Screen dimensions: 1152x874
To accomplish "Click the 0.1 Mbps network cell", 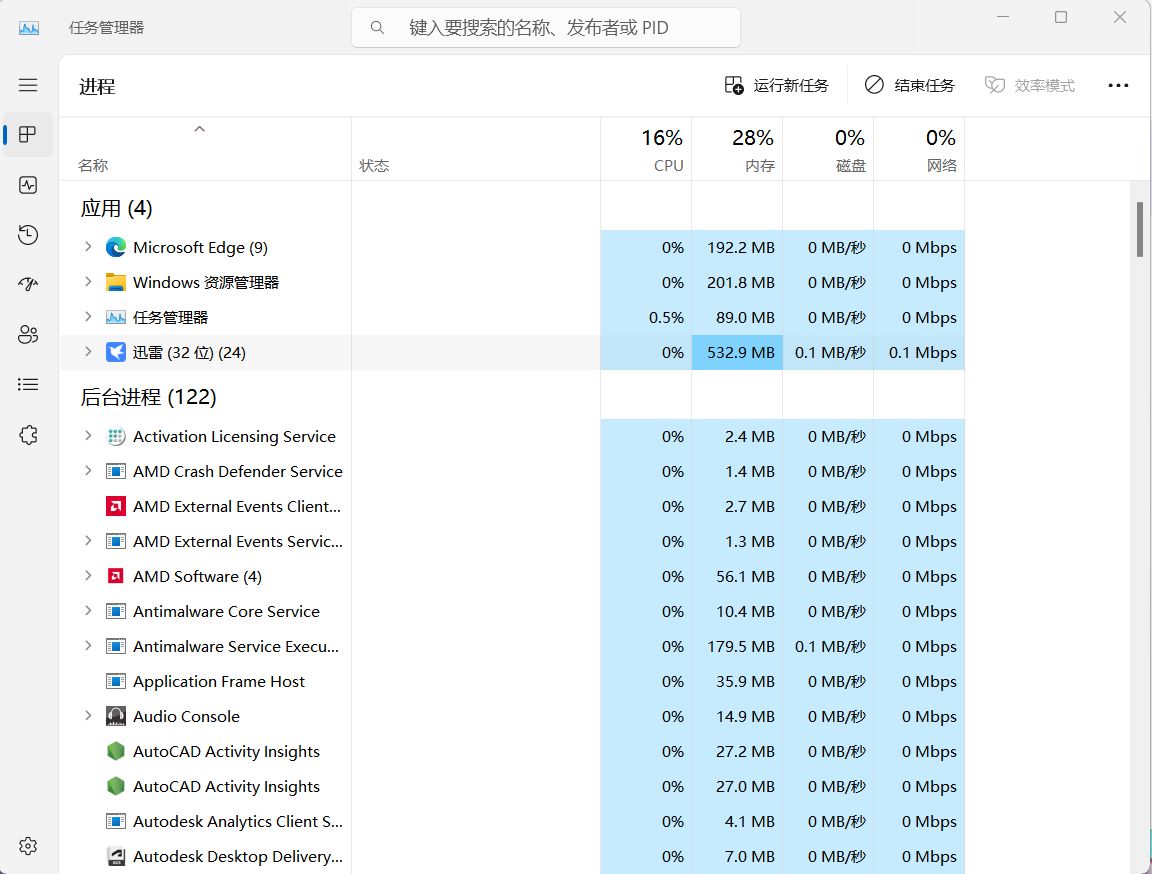I will (x=920, y=353).
